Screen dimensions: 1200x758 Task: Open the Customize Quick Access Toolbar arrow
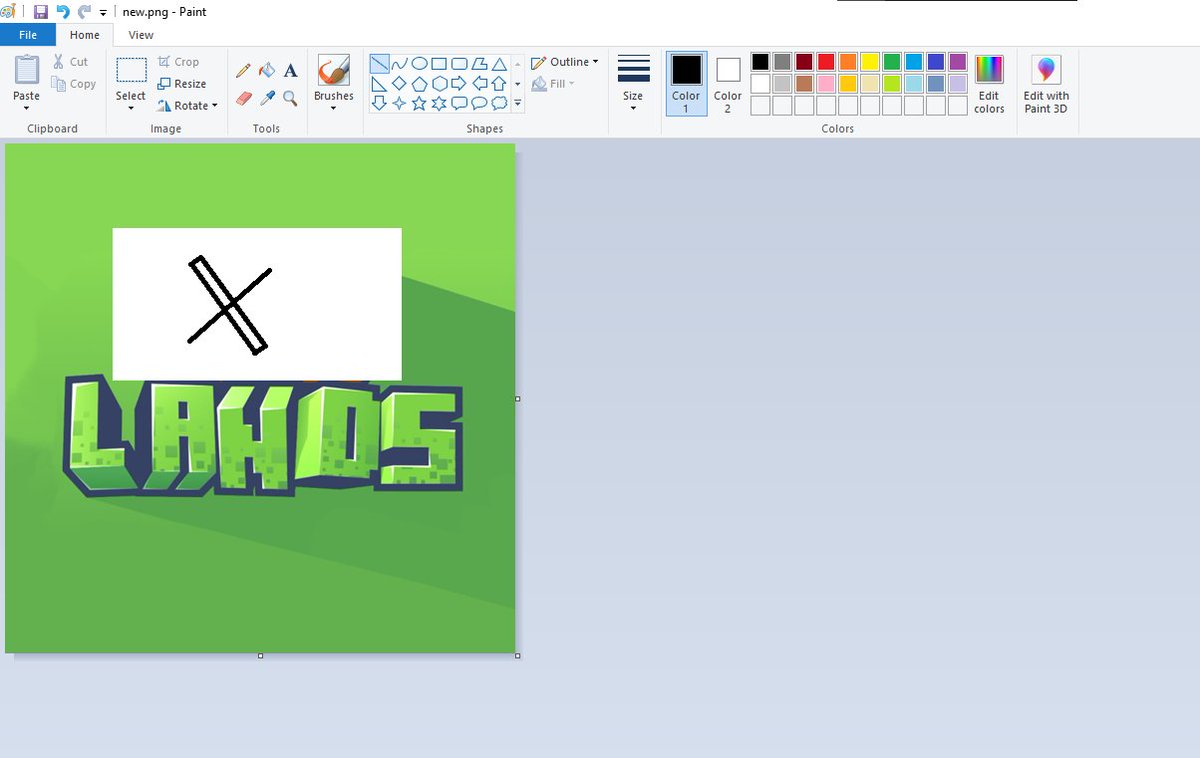[x=103, y=13]
